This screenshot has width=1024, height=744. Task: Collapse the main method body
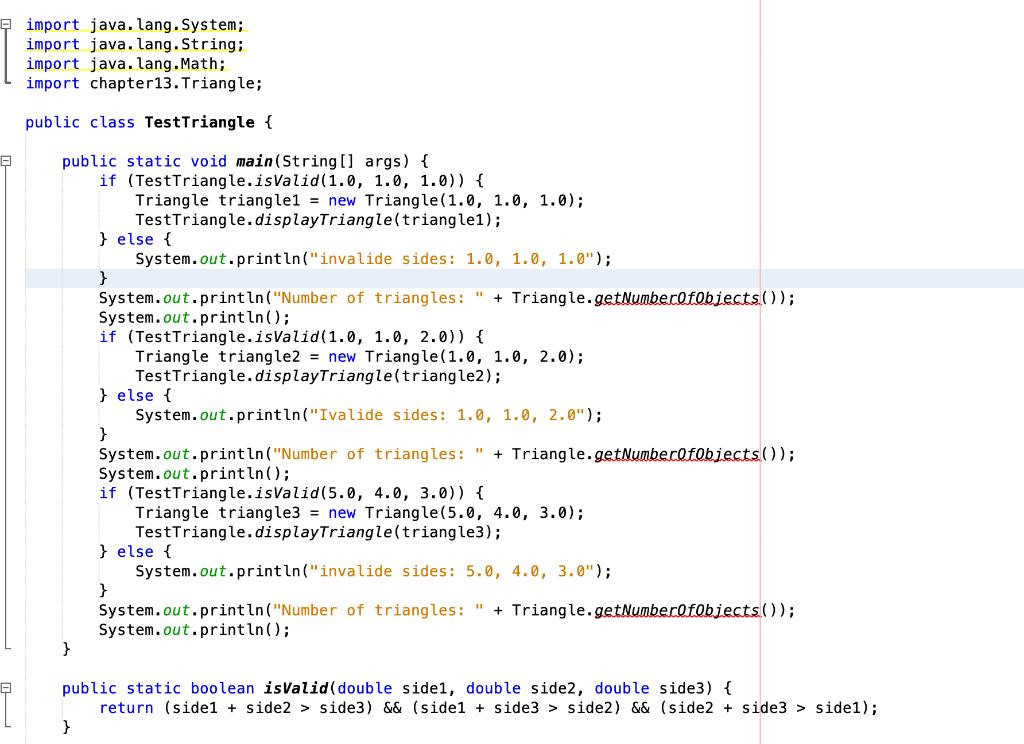pyautogui.click(x=6, y=161)
